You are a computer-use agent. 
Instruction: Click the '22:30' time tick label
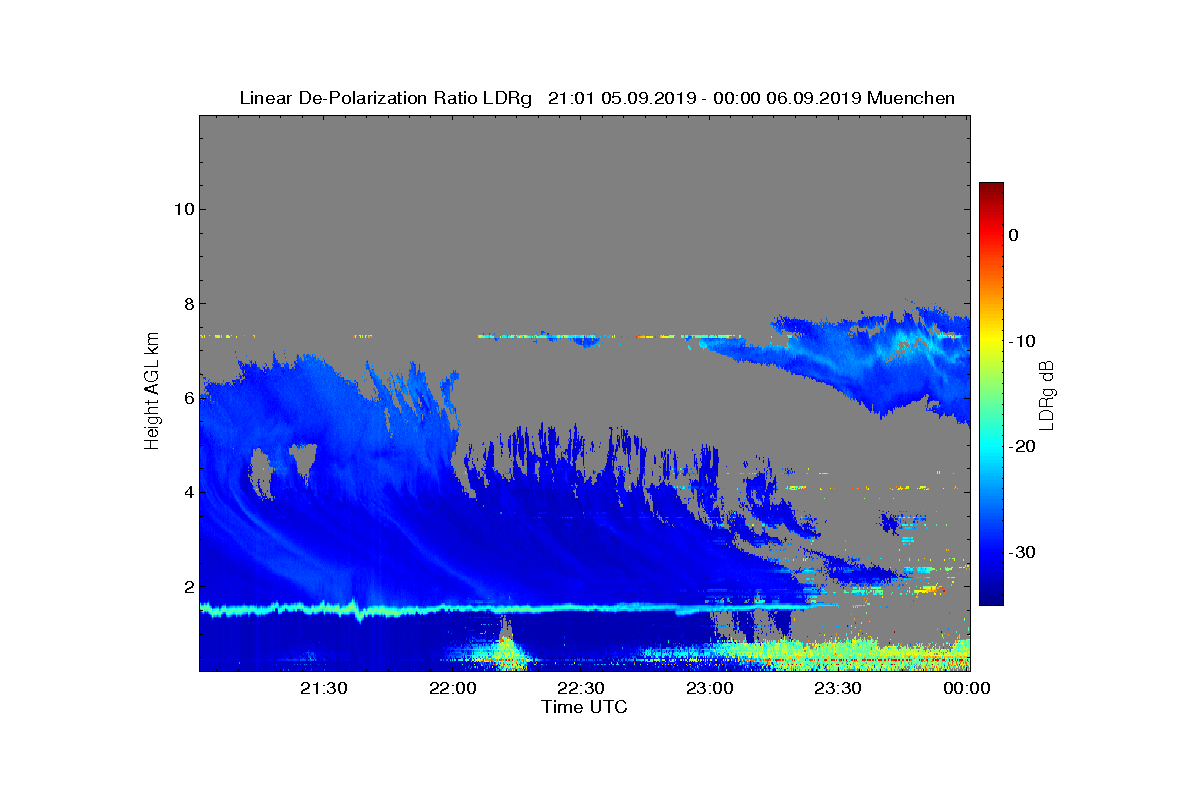tap(581, 688)
